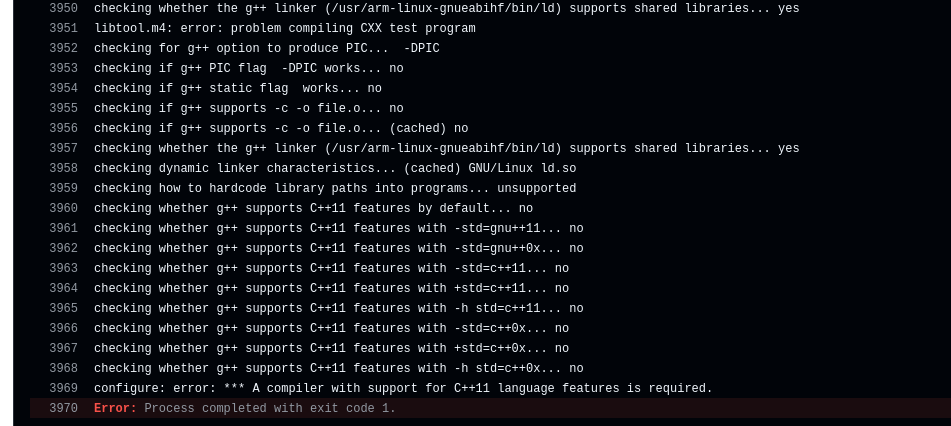
Task: Click the "hardcode library paths... unsupported" line
Action: pyautogui.click(x=335, y=188)
